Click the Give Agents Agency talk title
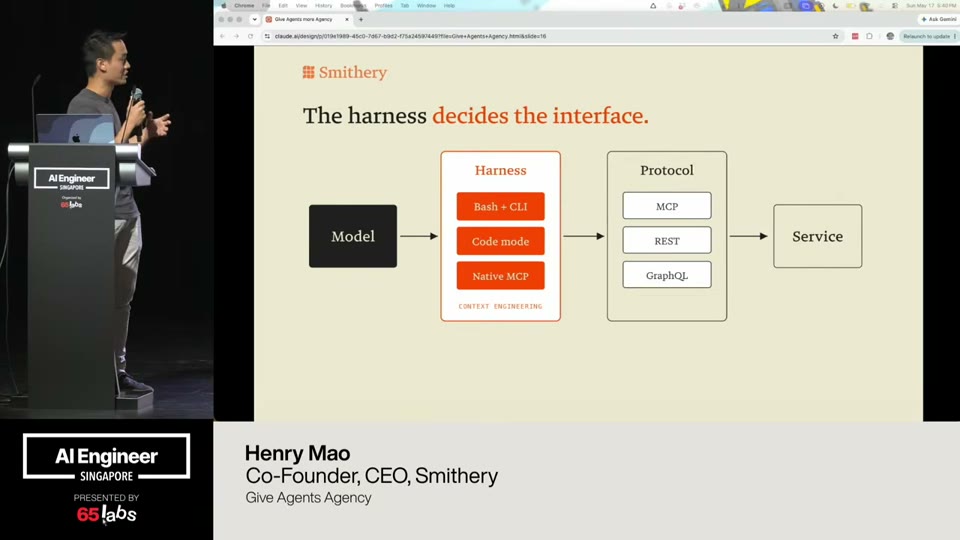Viewport: 960px width, 540px height. tap(309, 498)
